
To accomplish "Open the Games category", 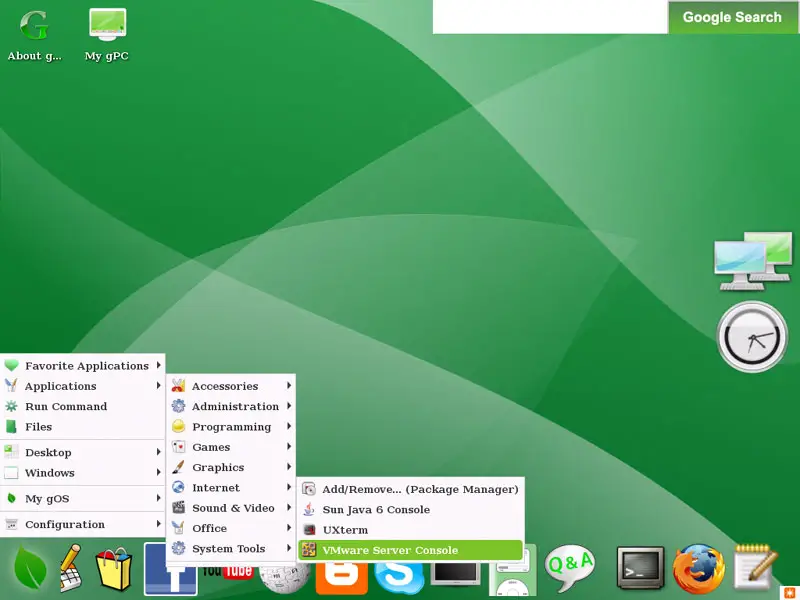I will coord(231,447).
